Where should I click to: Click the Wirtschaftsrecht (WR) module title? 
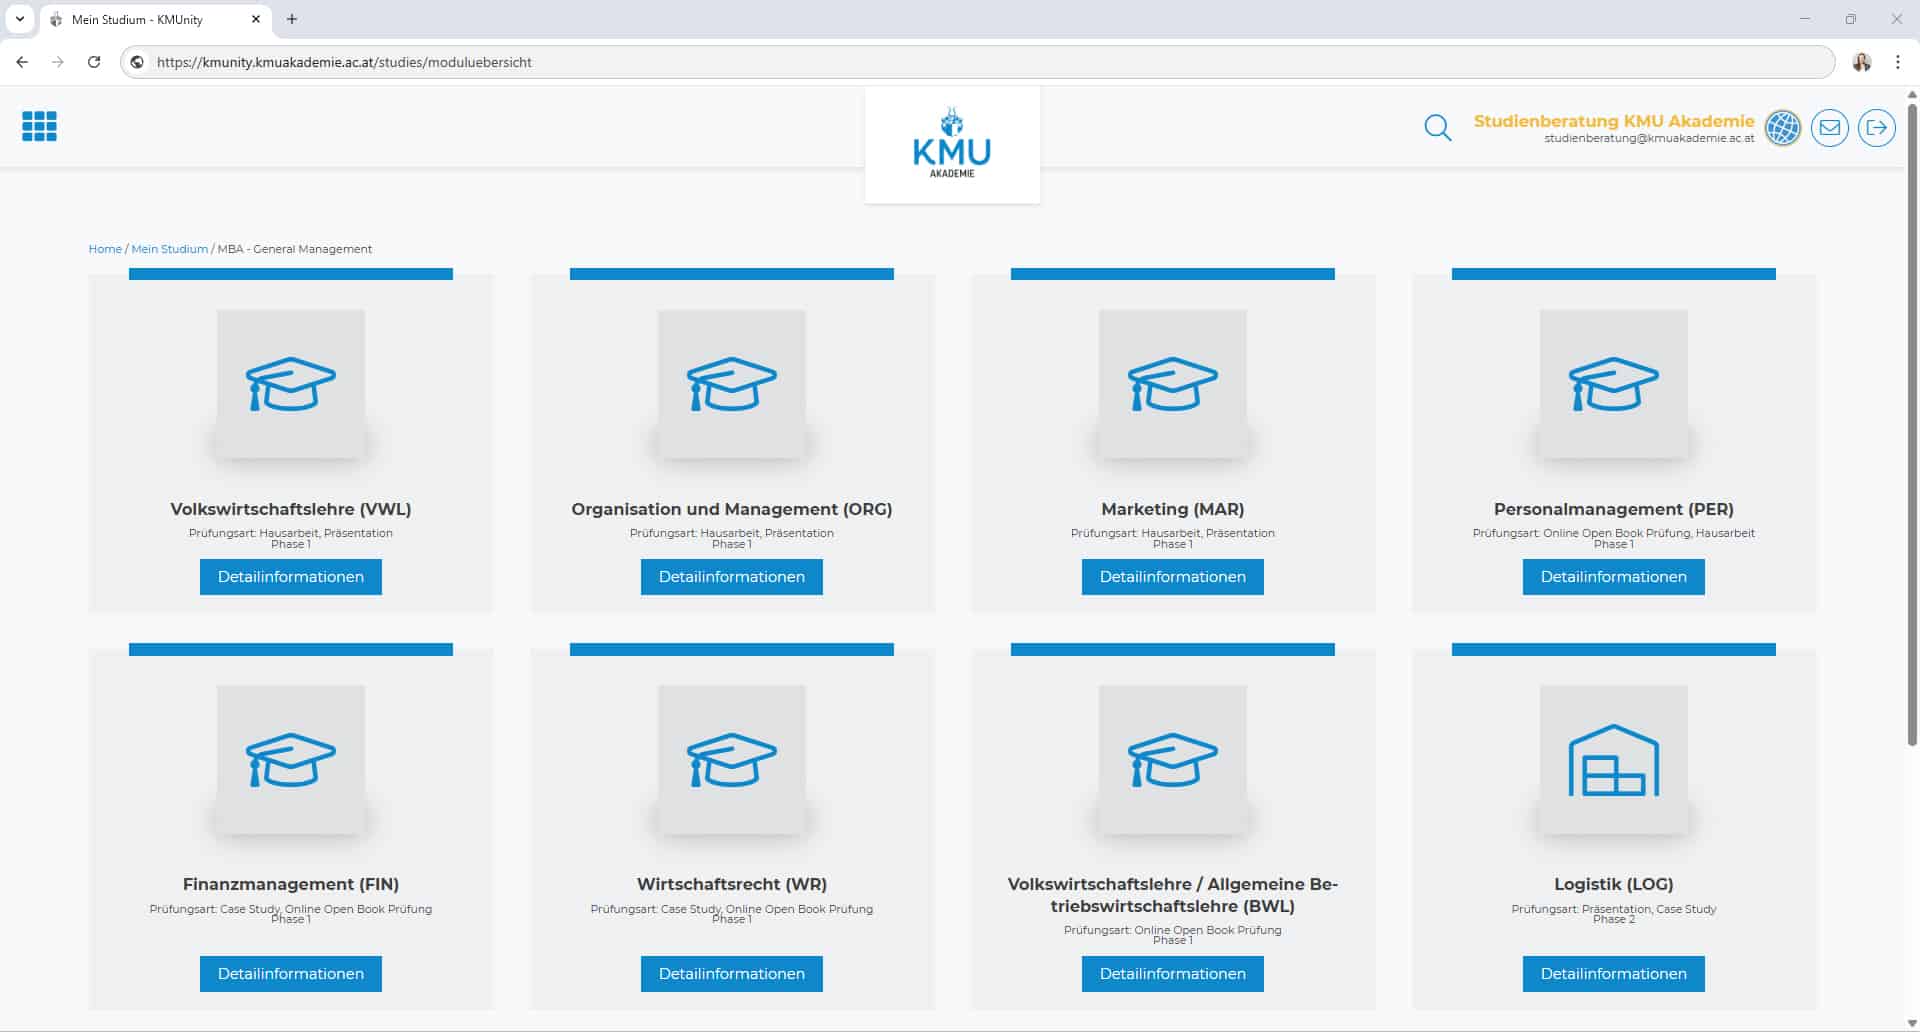(732, 884)
